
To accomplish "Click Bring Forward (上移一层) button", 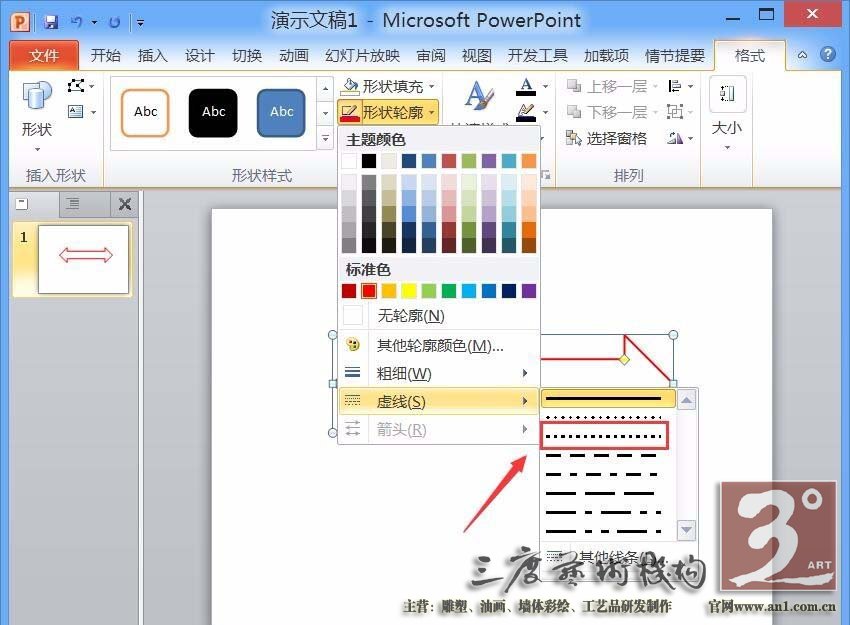I will pos(606,86).
